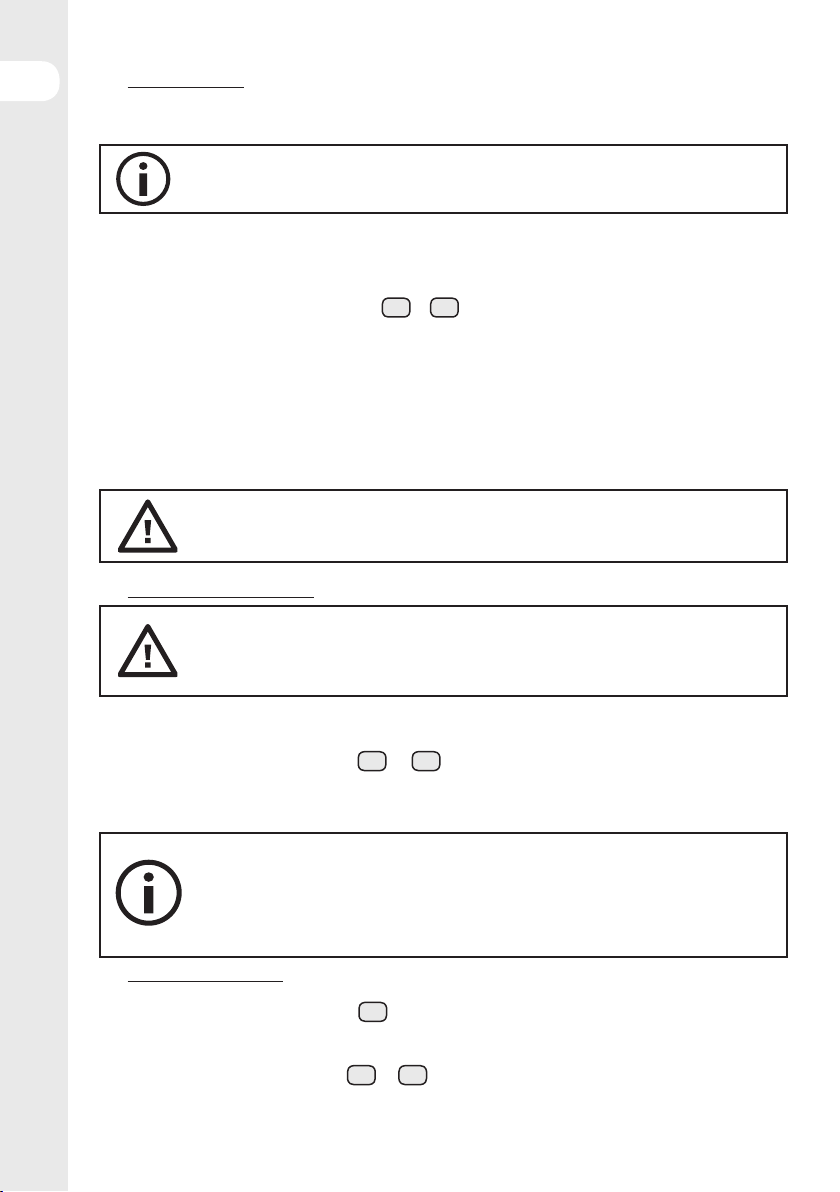The height and width of the screenshot is (1192, 840).
Task: Click the white page tab on the gray margin
Action: pos(29,81)
